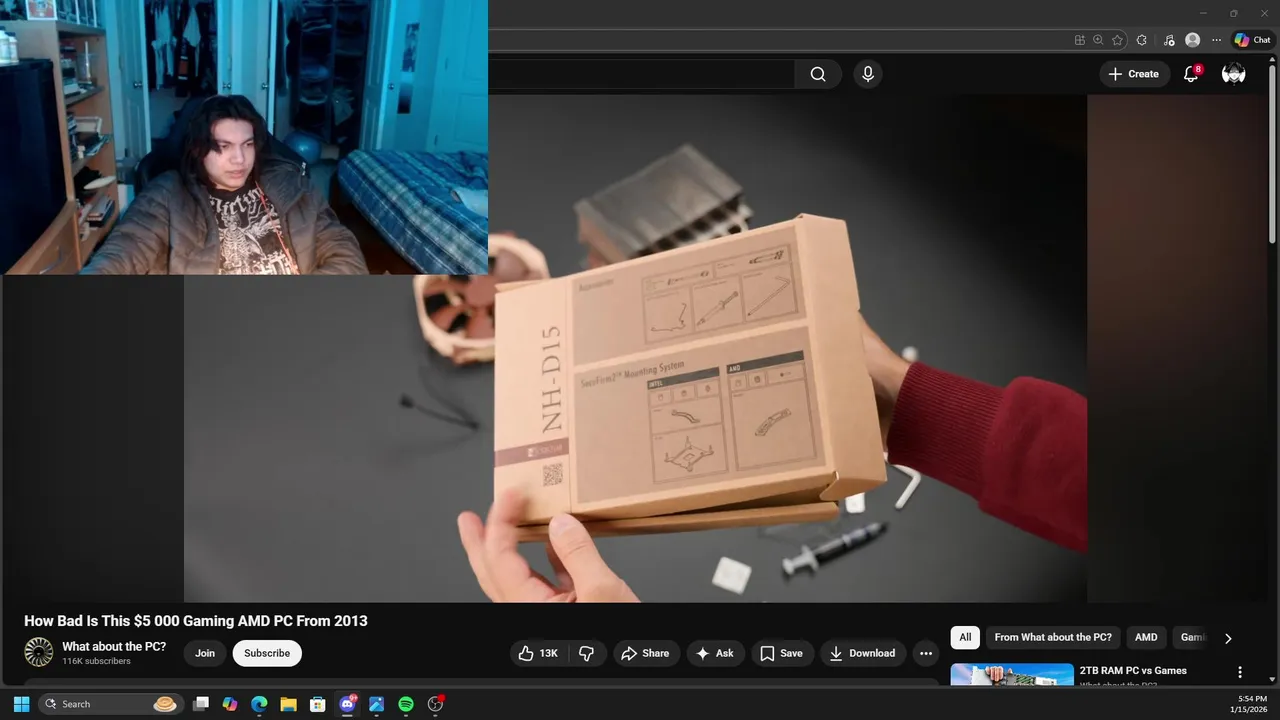Open What about the PC? channel avatar
The image size is (1280, 720).
pyautogui.click(x=38, y=652)
